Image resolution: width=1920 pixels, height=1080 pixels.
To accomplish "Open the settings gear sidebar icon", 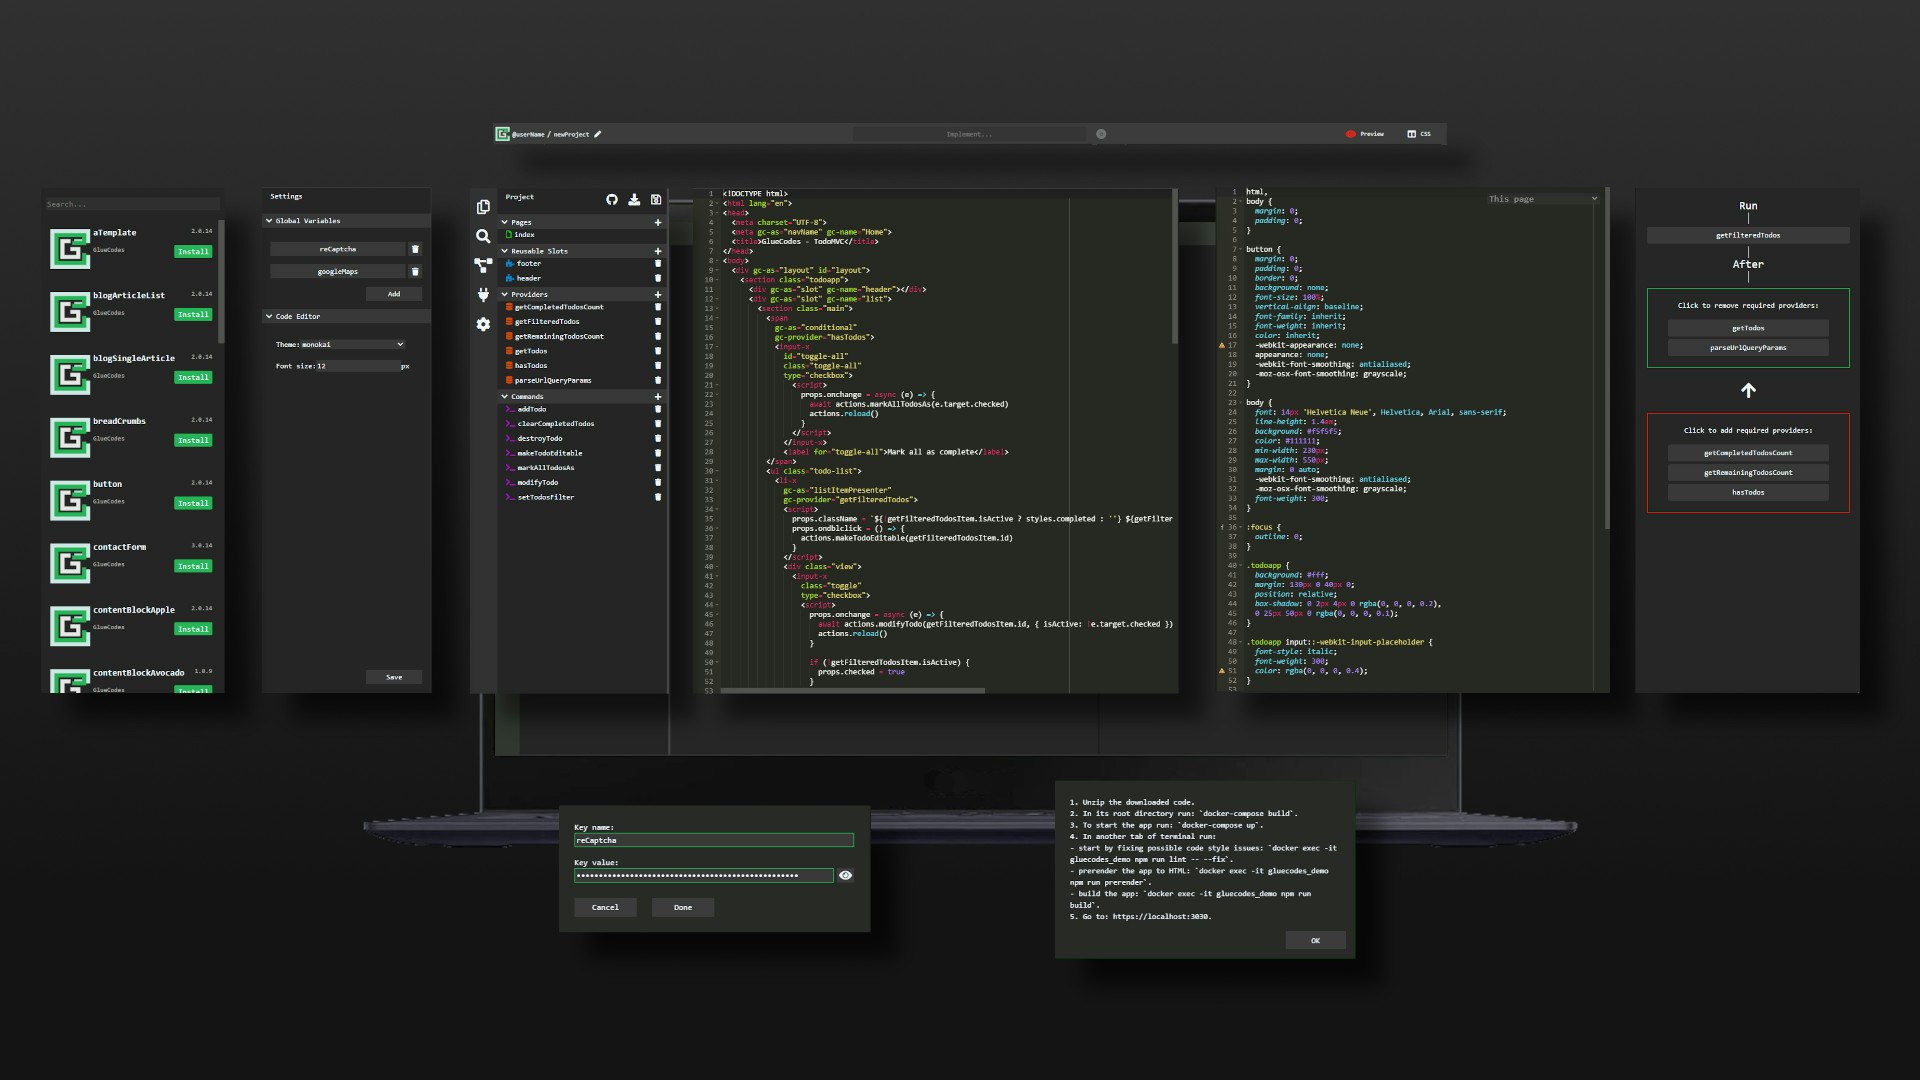I will click(483, 324).
